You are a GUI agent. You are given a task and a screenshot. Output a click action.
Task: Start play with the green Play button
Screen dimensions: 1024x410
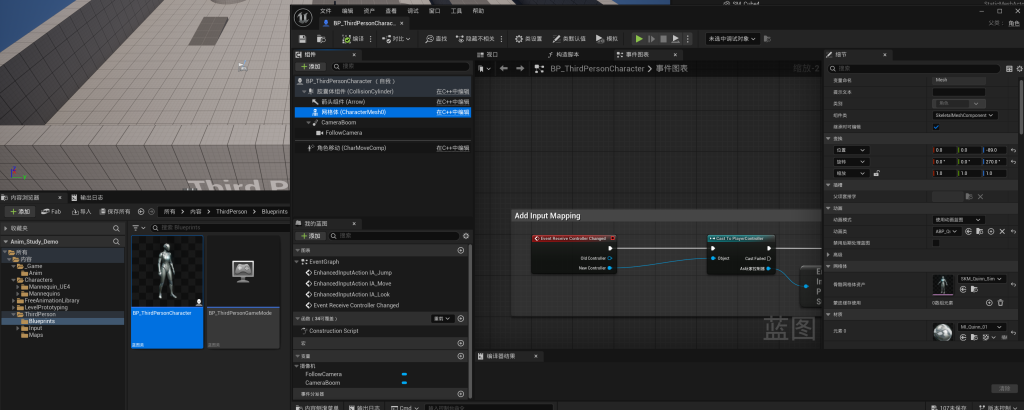coord(639,39)
